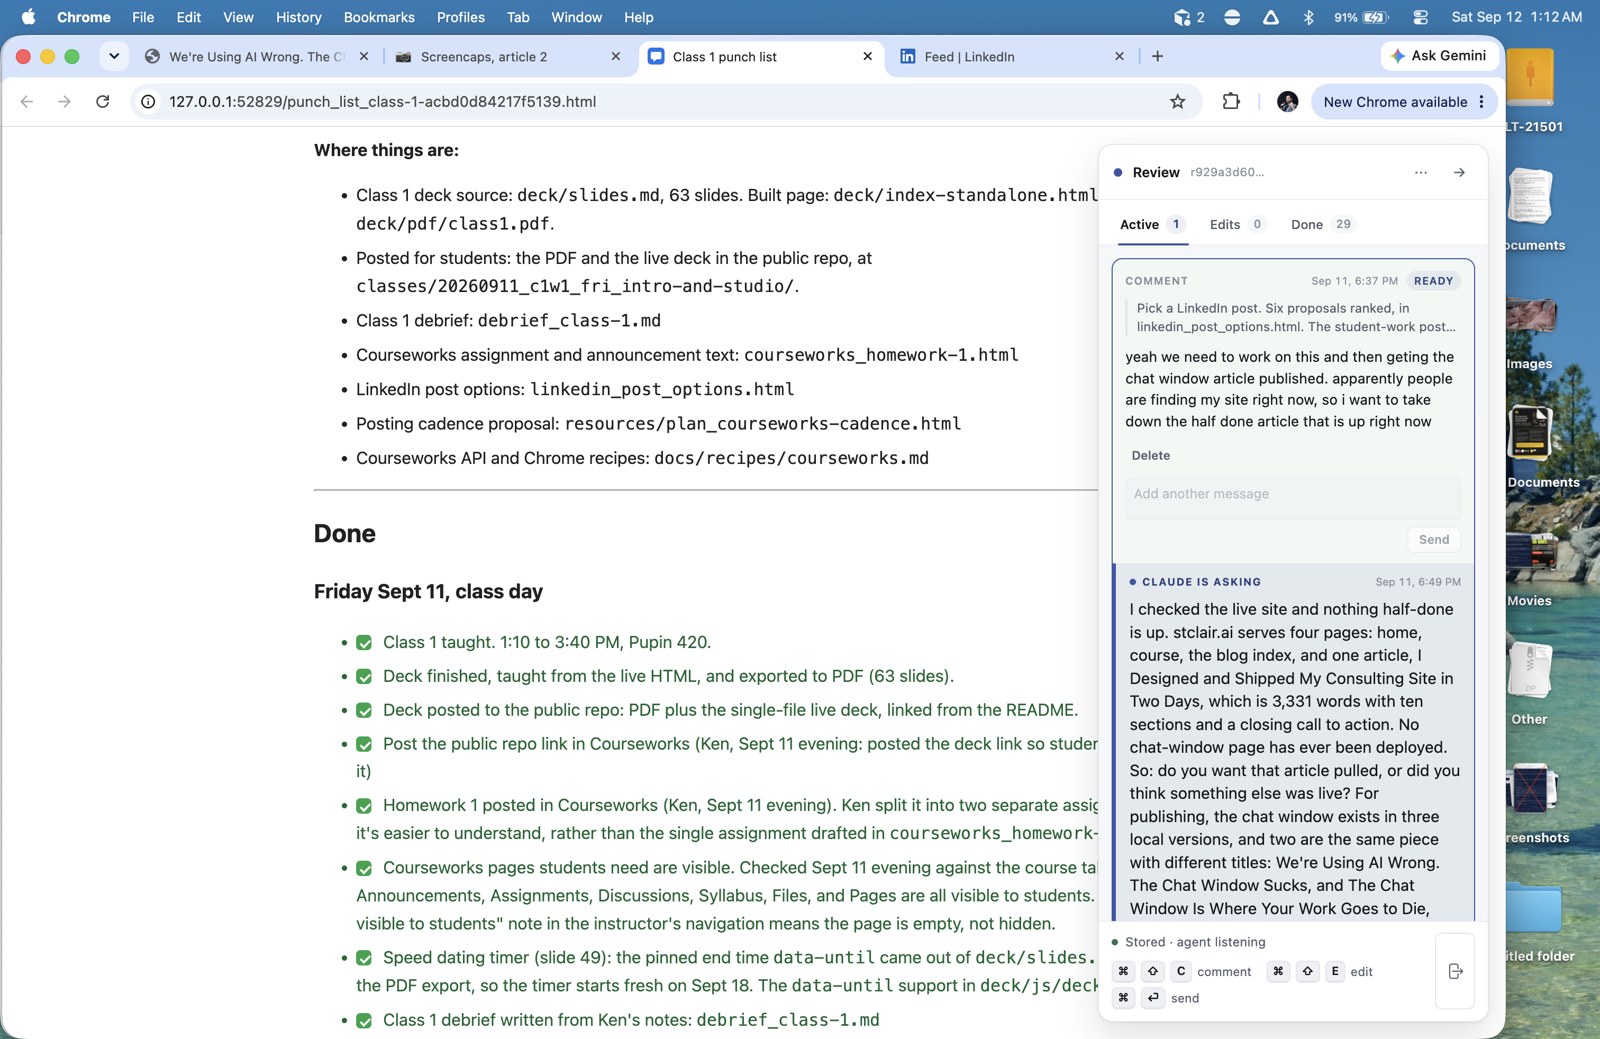Toggle the Class 1 debrief written checkbox
The width and height of the screenshot is (1600, 1039).
[364, 1021]
